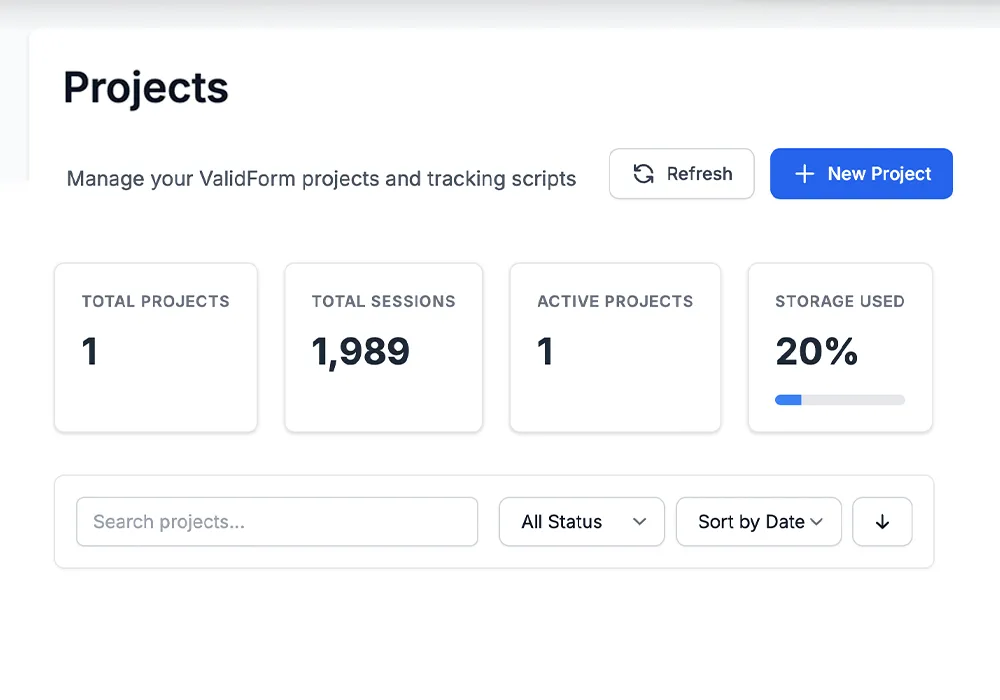Click the Projects page heading
1000x700 pixels.
tap(145, 88)
